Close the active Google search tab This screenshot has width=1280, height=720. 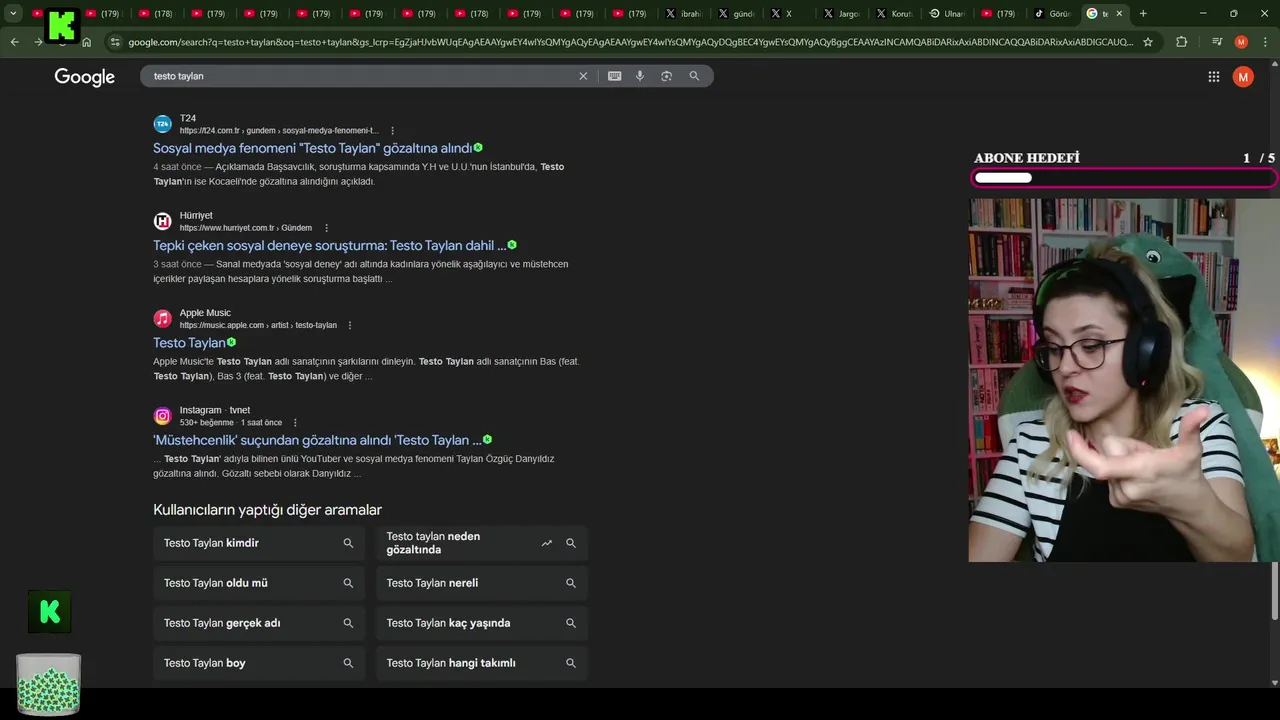point(1119,14)
